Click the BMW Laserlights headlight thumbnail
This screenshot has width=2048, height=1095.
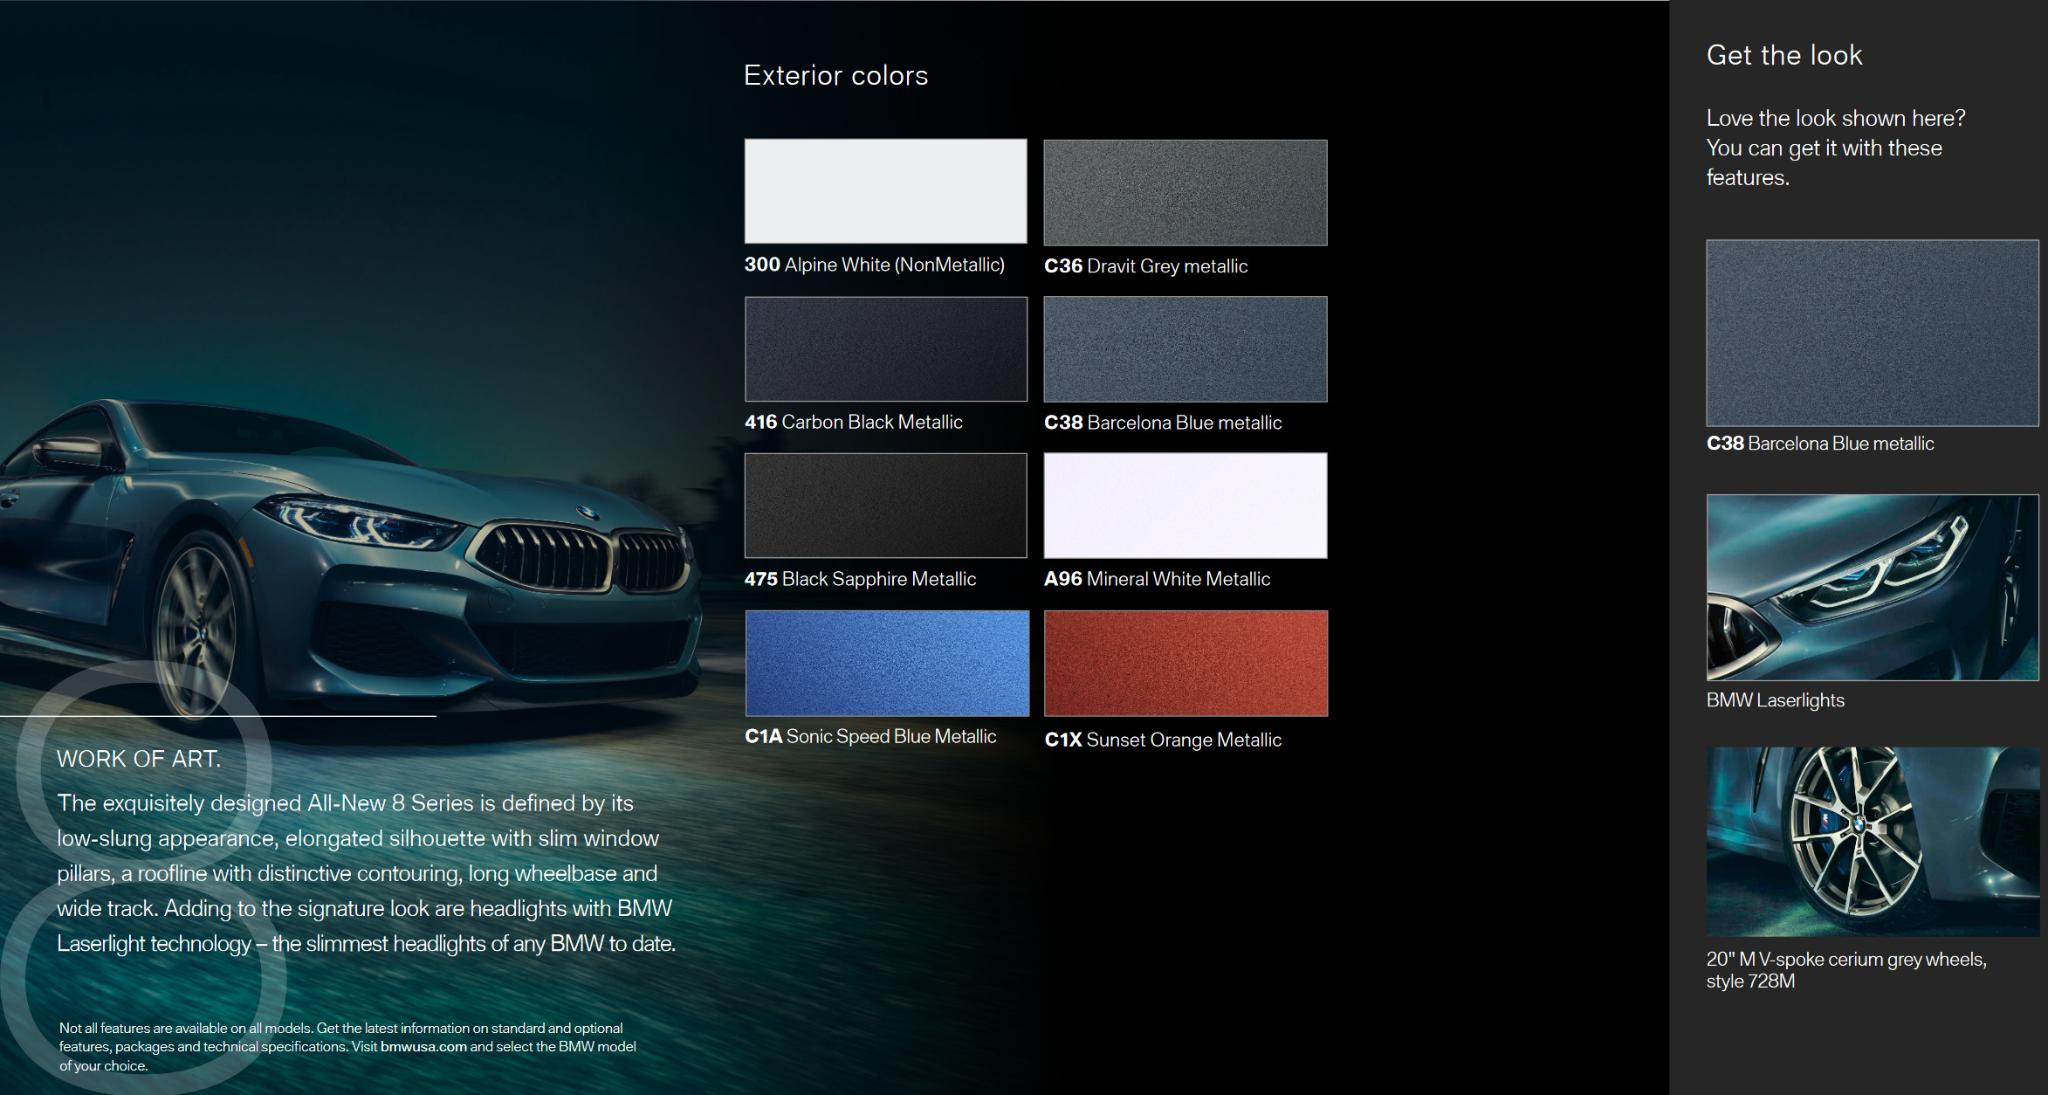click(x=1872, y=587)
